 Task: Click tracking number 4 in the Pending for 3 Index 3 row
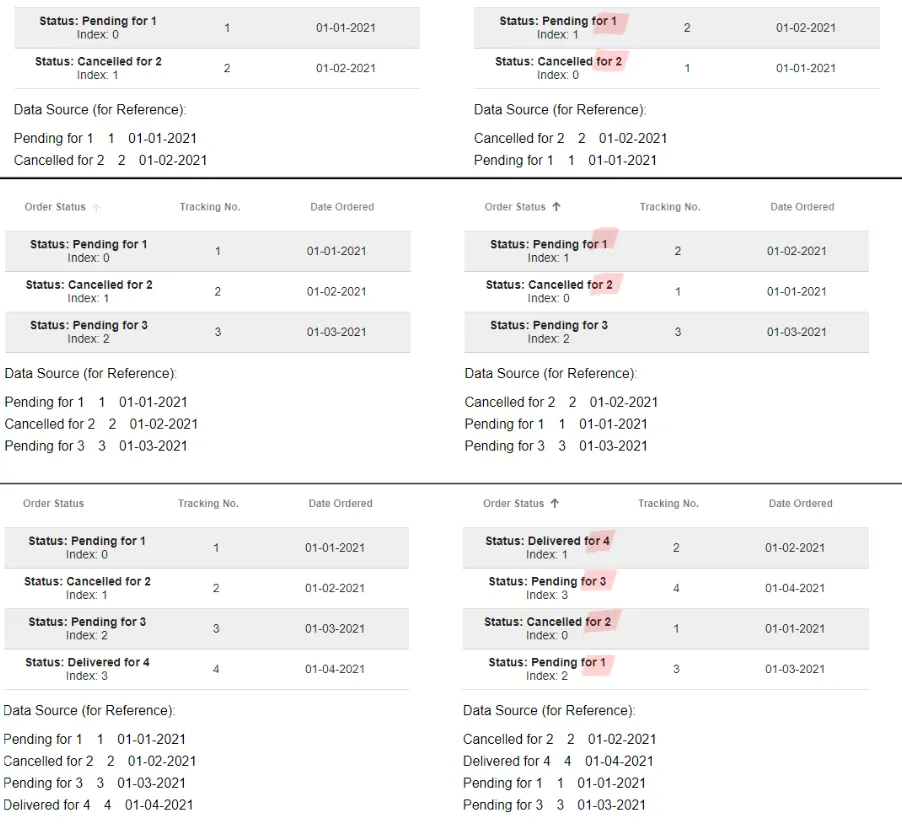(x=676, y=589)
